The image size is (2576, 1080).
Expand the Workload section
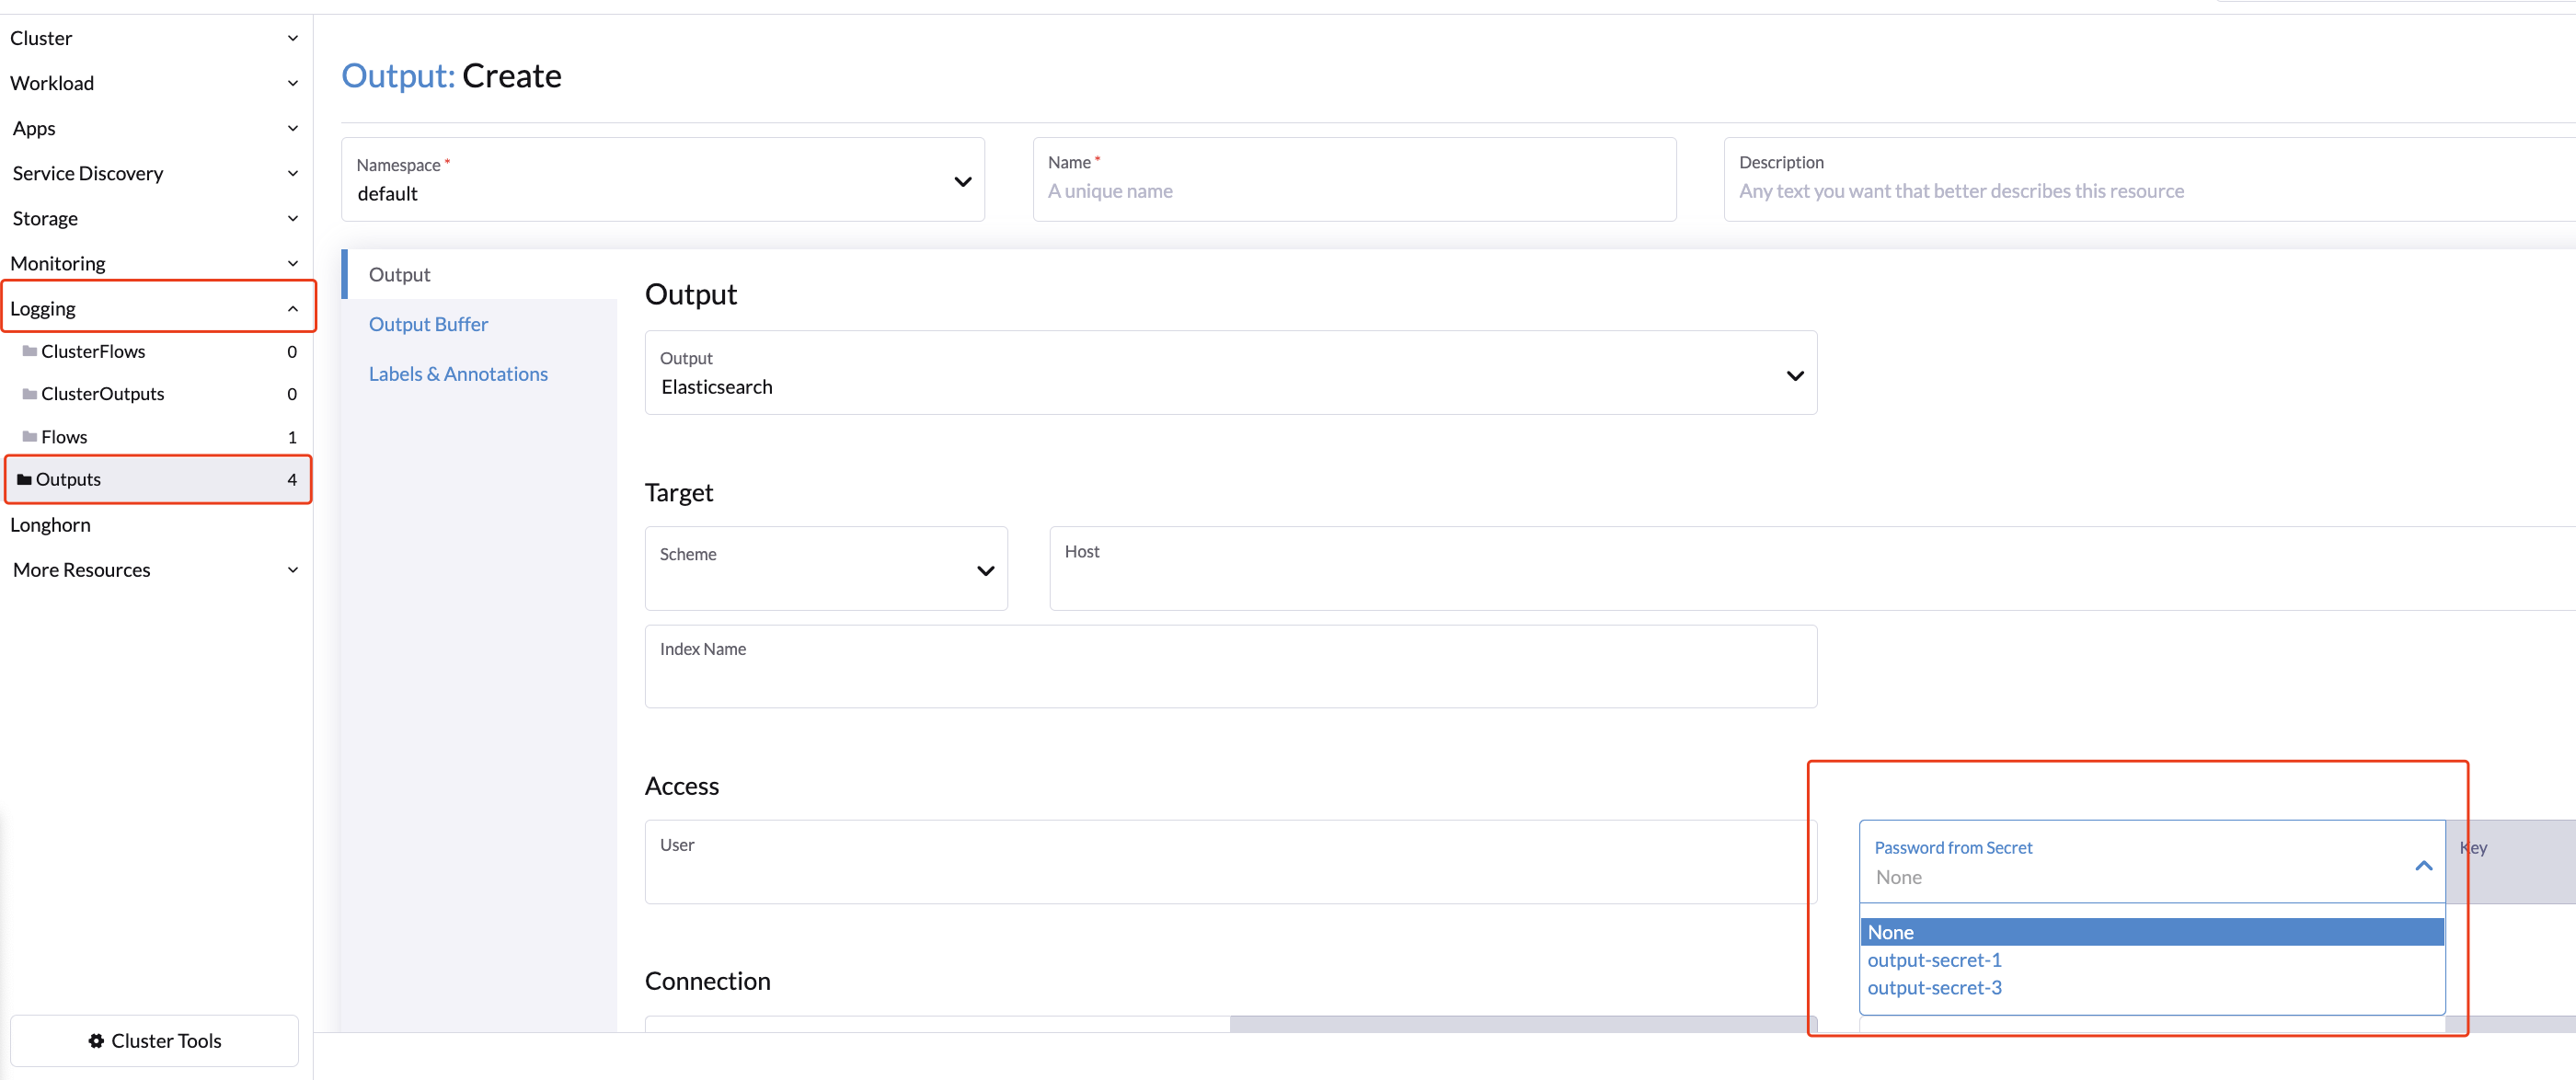coord(292,83)
